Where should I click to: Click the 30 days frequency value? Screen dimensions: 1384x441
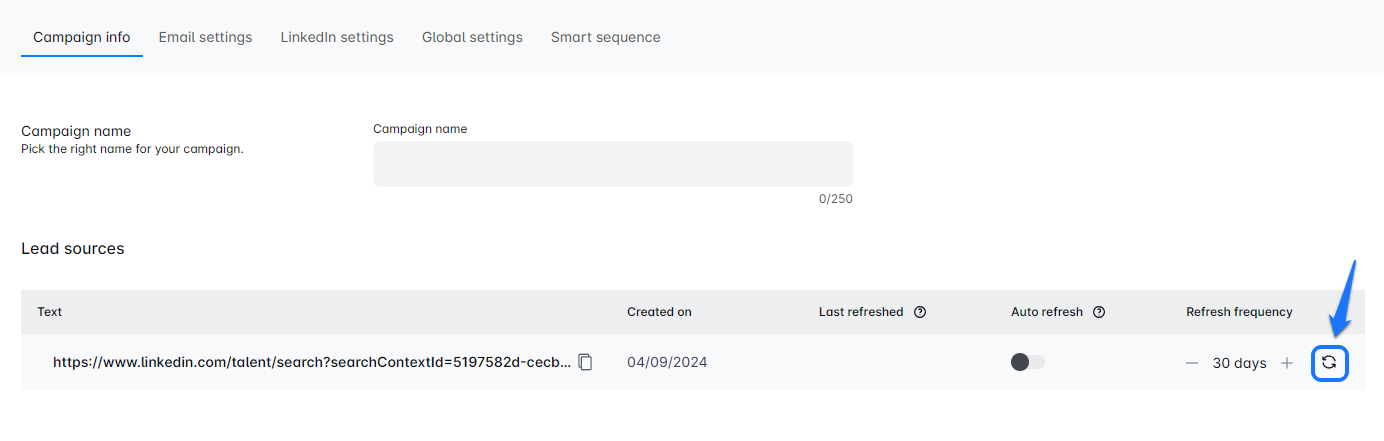[x=1239, y=363]
